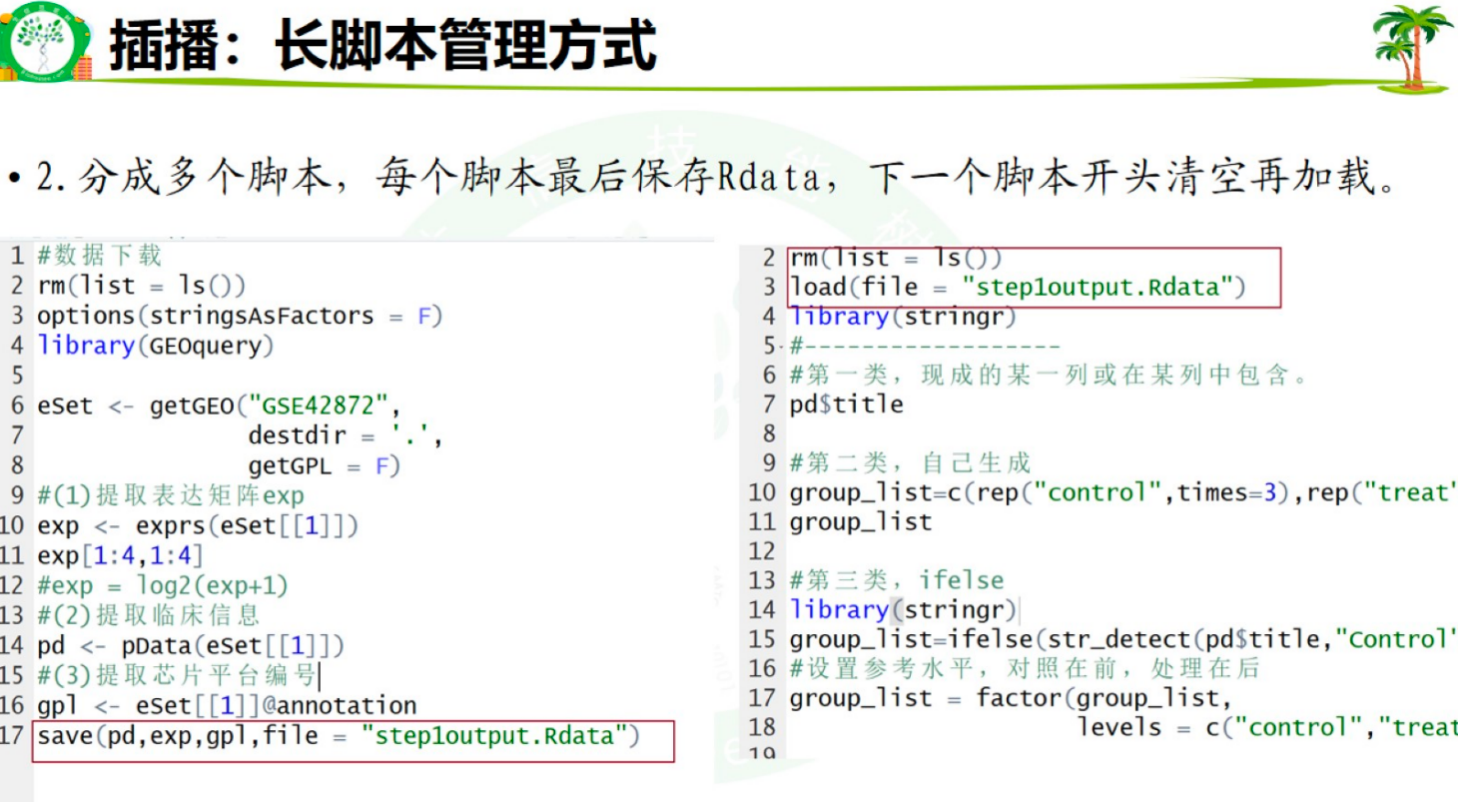Click the tree logo icon top-left

[40, 40]
